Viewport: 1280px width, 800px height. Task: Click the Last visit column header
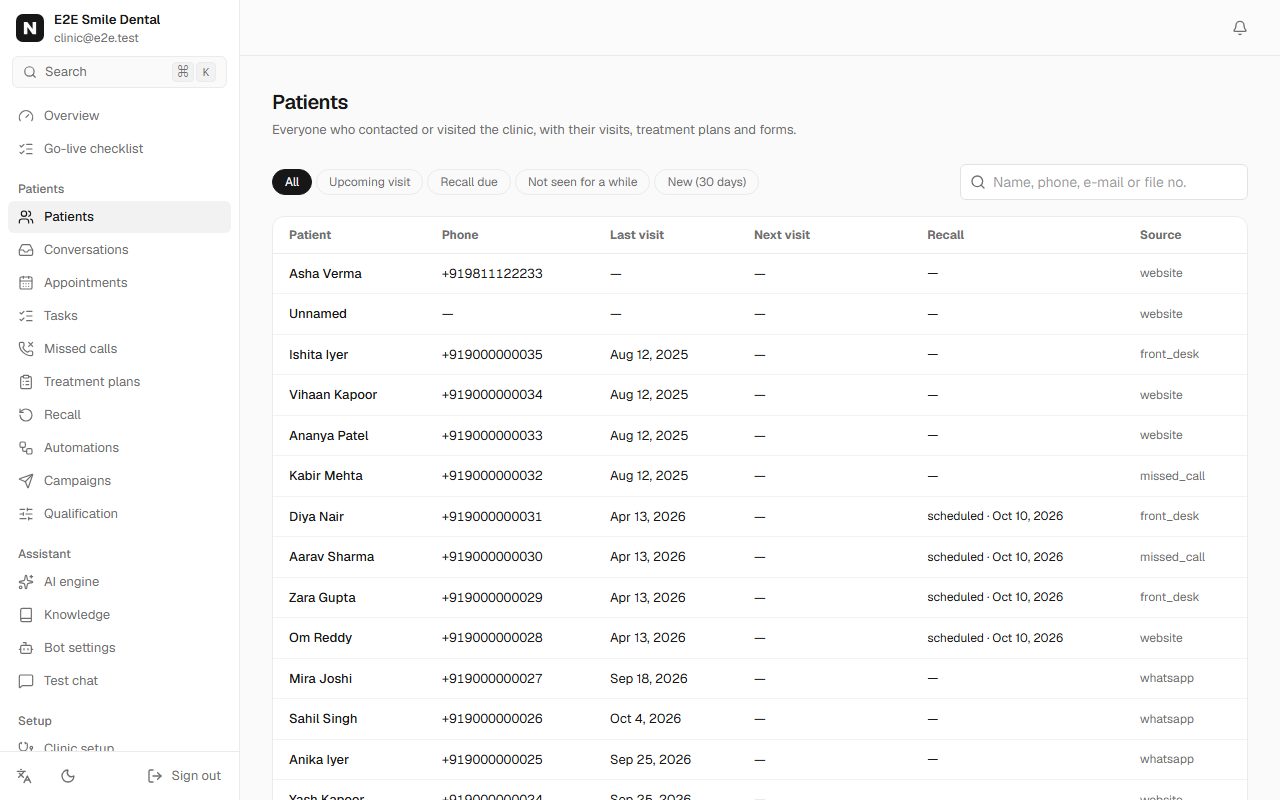point(637,235)
